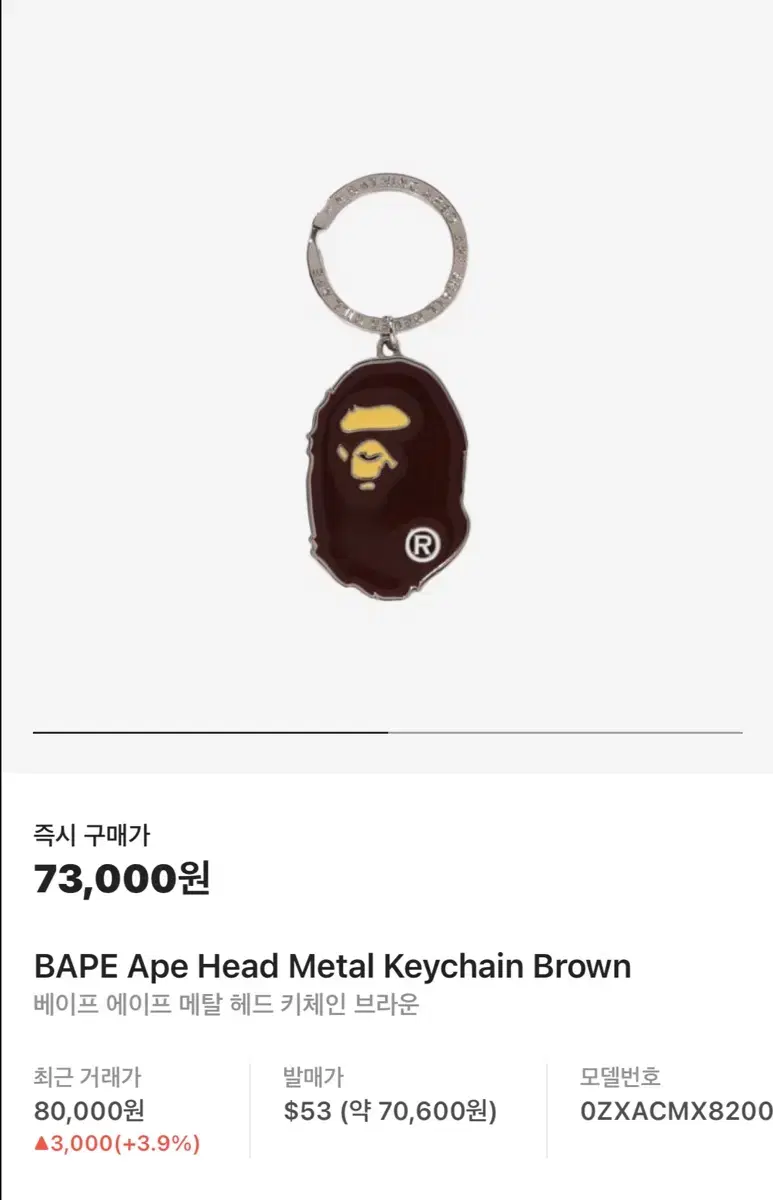Image resolution: width=773 pixels, height=1200 pixels.
Task: Select the 모델번호 label
Action: click(620, 1077)
